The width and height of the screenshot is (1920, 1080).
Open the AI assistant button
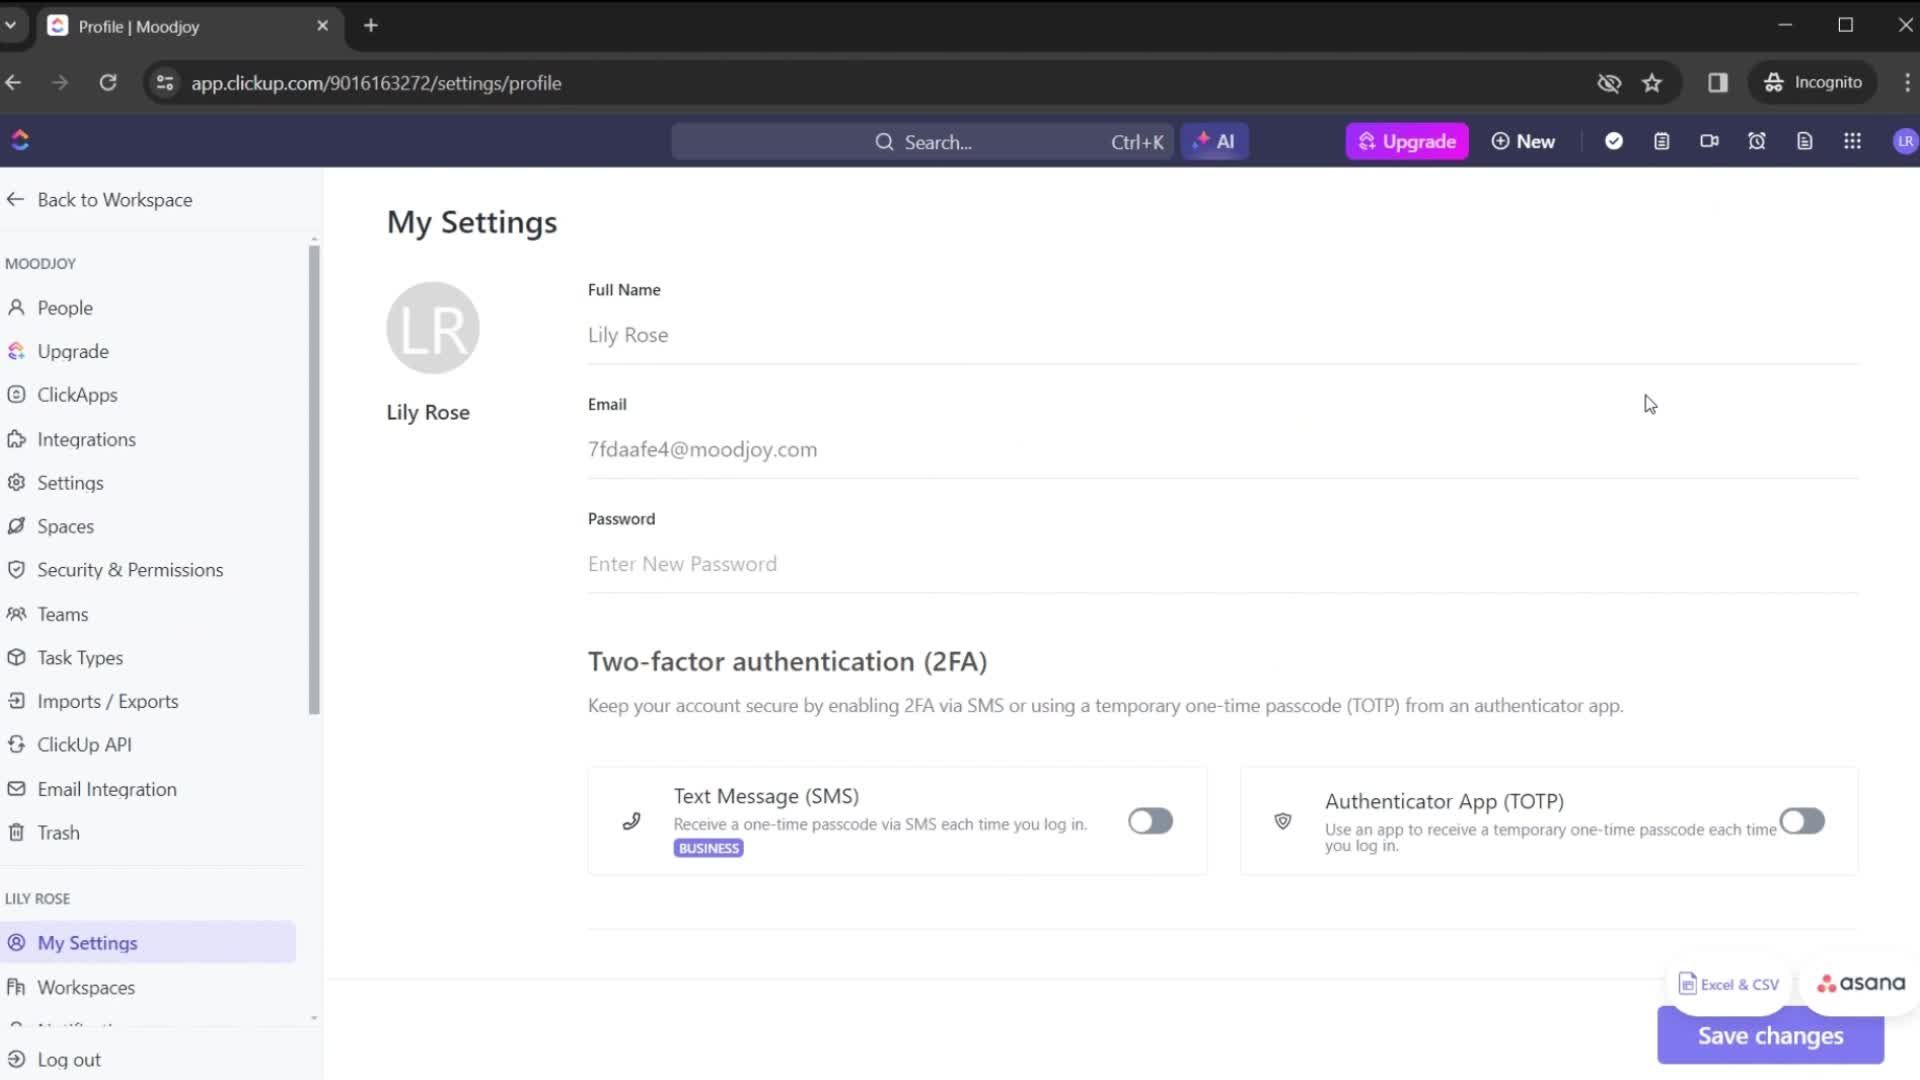[1214, 142]
